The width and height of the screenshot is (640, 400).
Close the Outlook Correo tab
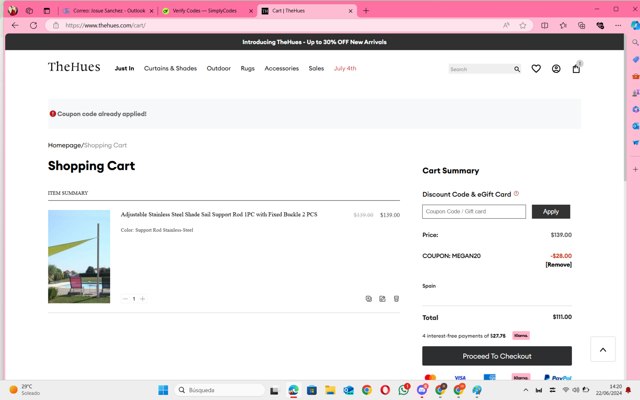tap(151, 11)
